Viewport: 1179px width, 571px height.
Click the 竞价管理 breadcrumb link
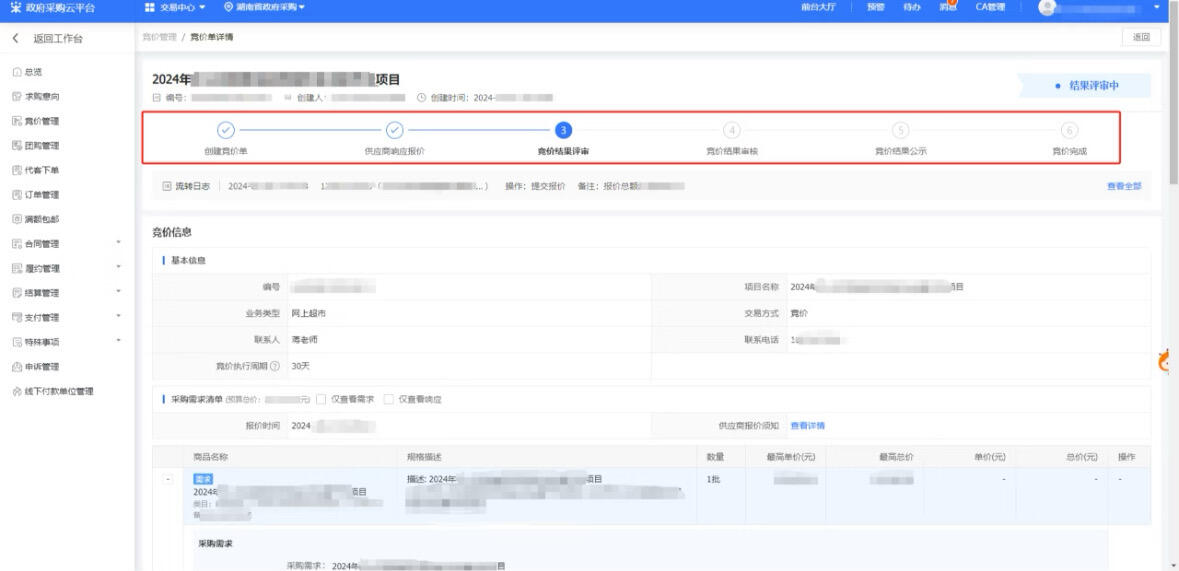[x=159, y=37]
